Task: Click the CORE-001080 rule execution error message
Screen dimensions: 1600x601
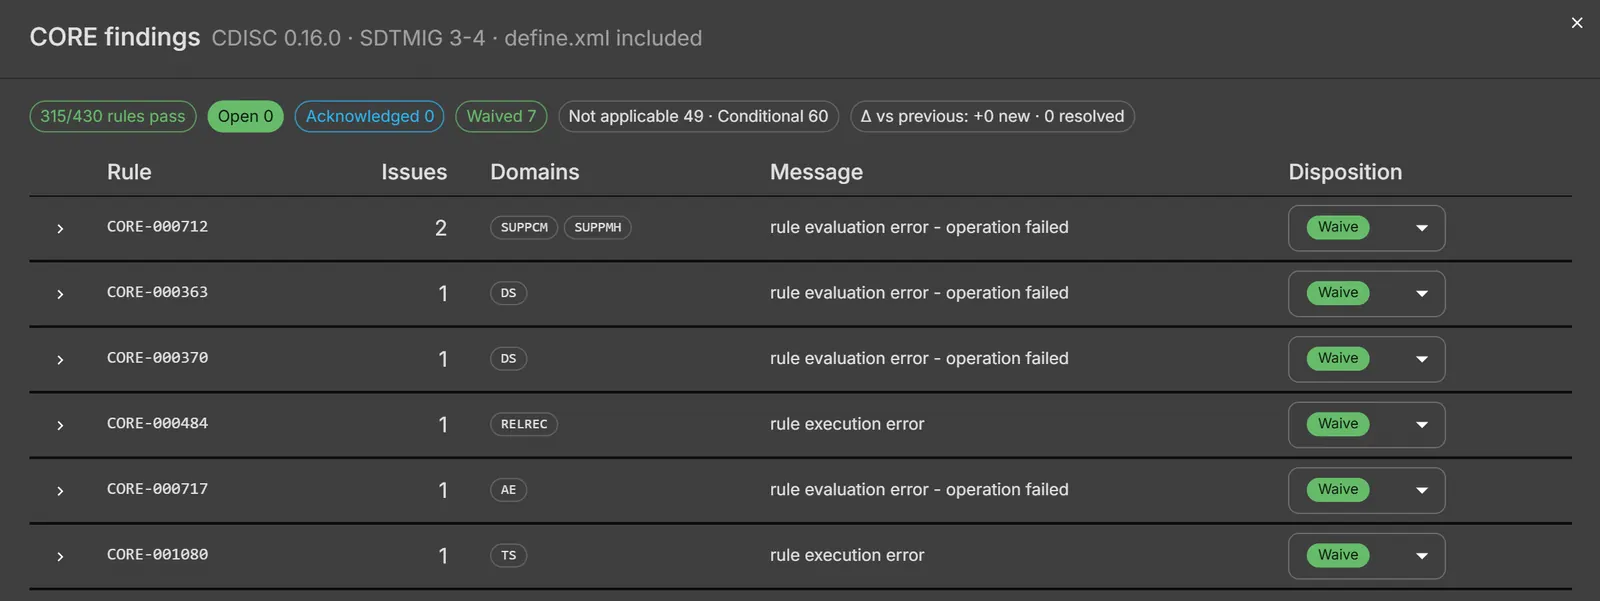Action: pyautogui.click(x=847, y=555)
